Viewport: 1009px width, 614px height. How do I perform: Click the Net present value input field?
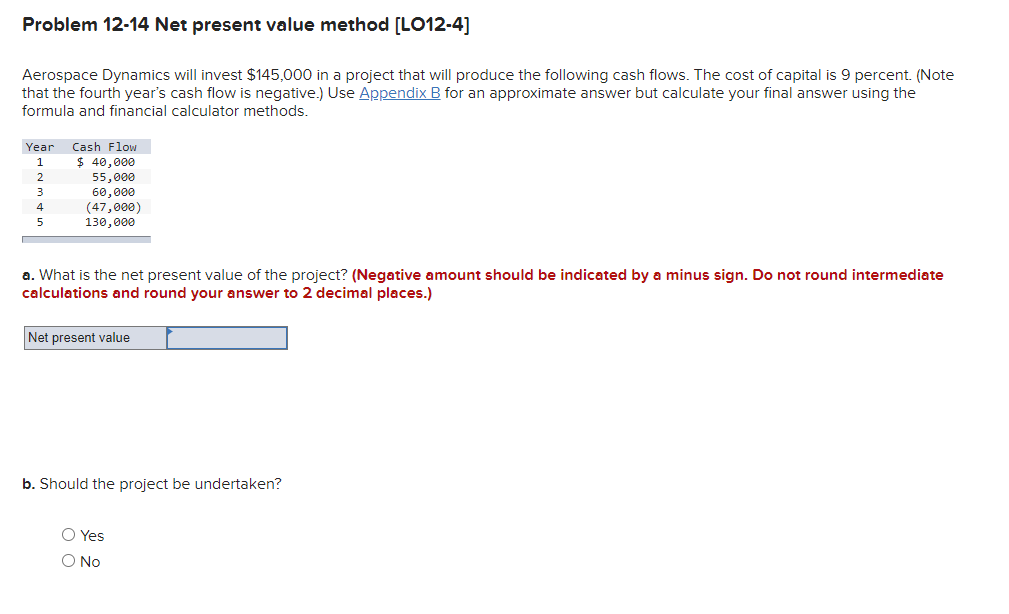(x=227, y=338)
